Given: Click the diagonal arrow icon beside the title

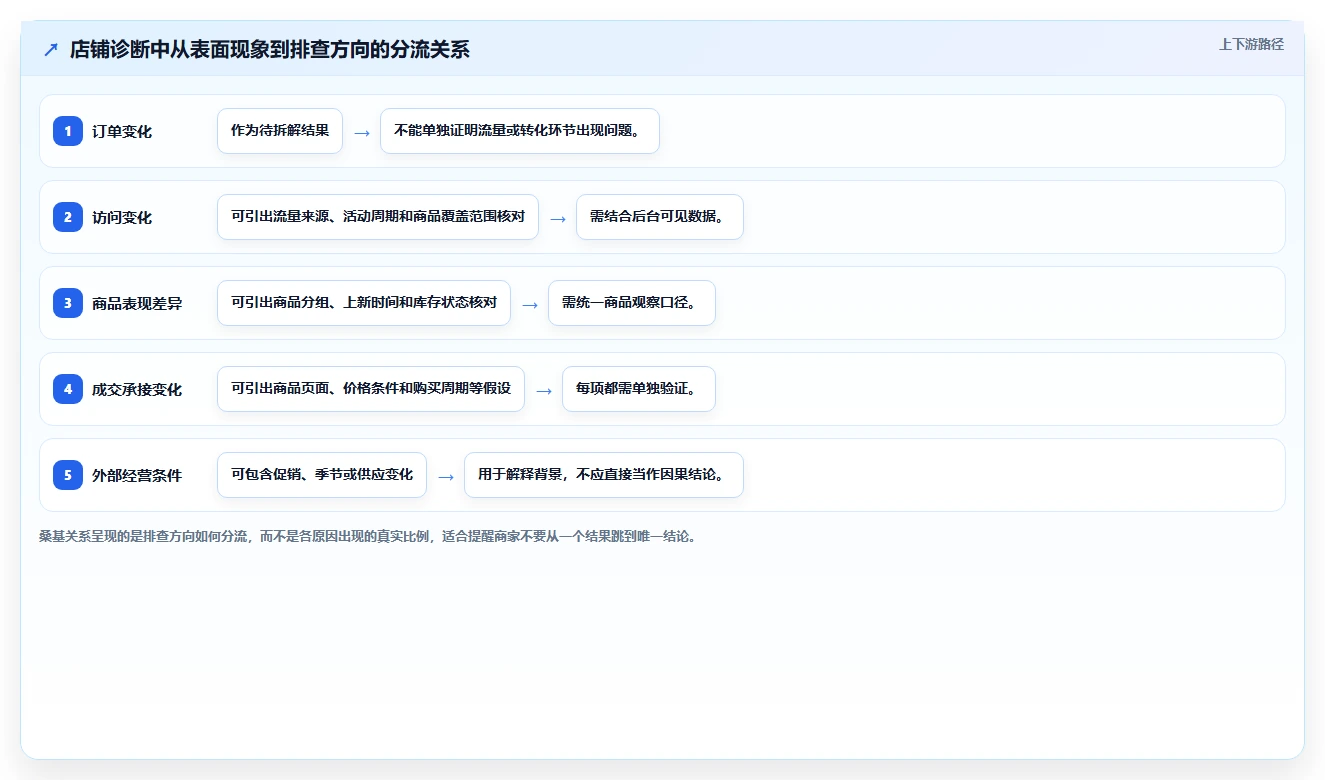Looking at the screenshot, I should (x=51, y=49).
